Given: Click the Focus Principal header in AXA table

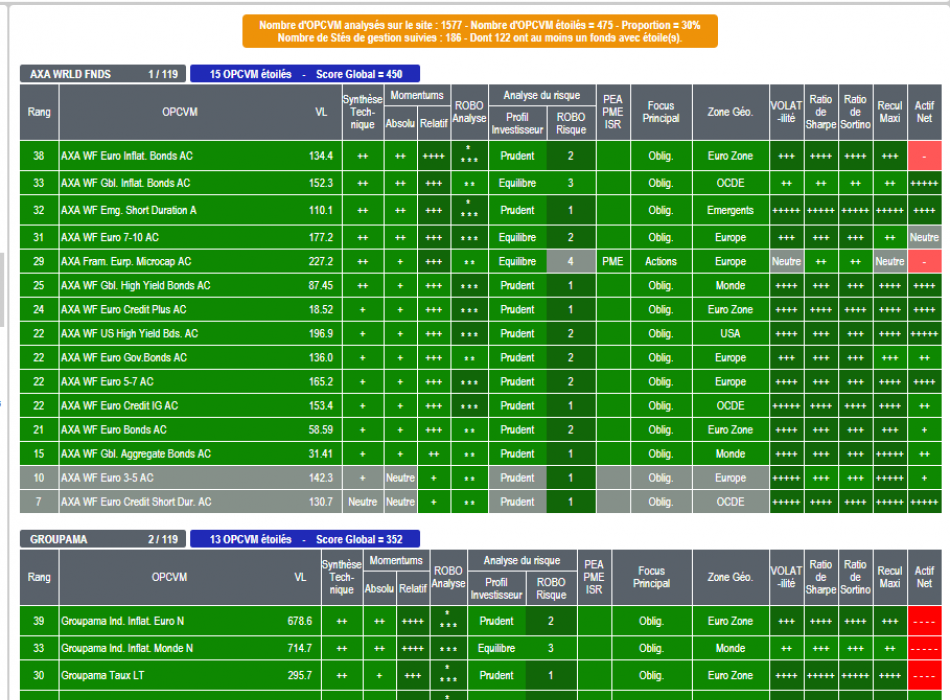Looking at the screenshot, I should pos(661,112).
